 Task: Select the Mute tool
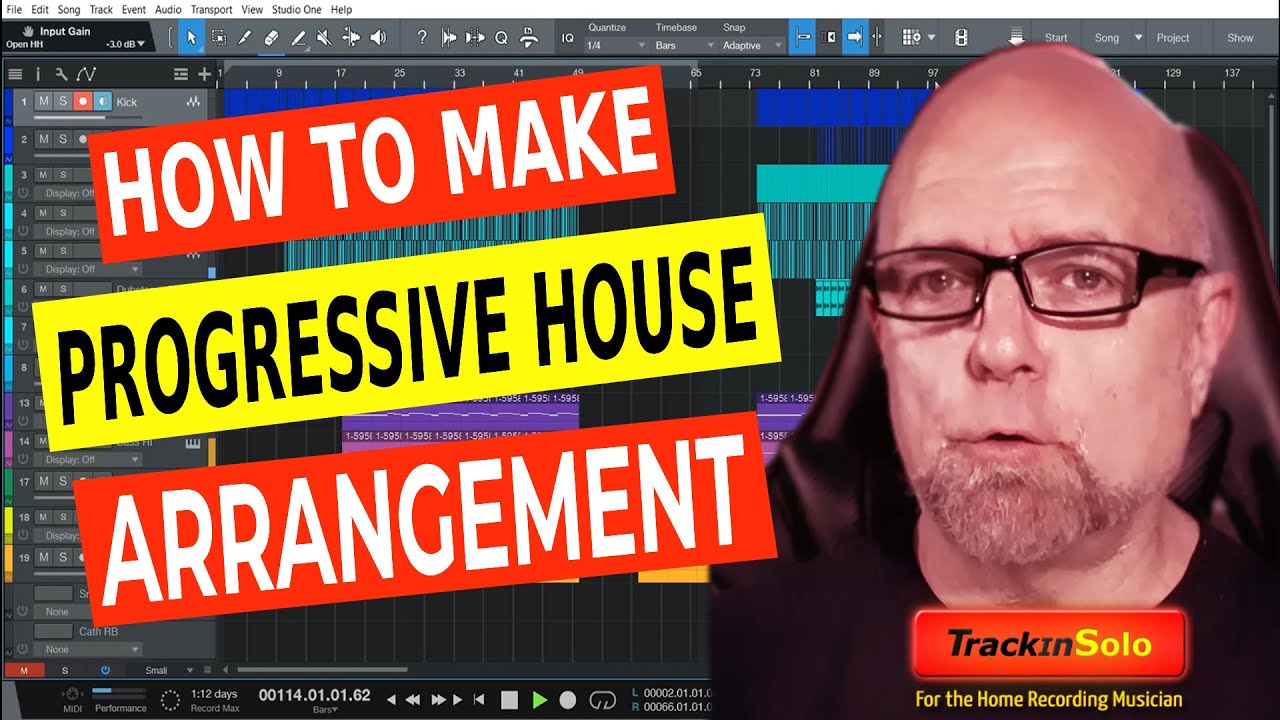(x=325, y=38)
